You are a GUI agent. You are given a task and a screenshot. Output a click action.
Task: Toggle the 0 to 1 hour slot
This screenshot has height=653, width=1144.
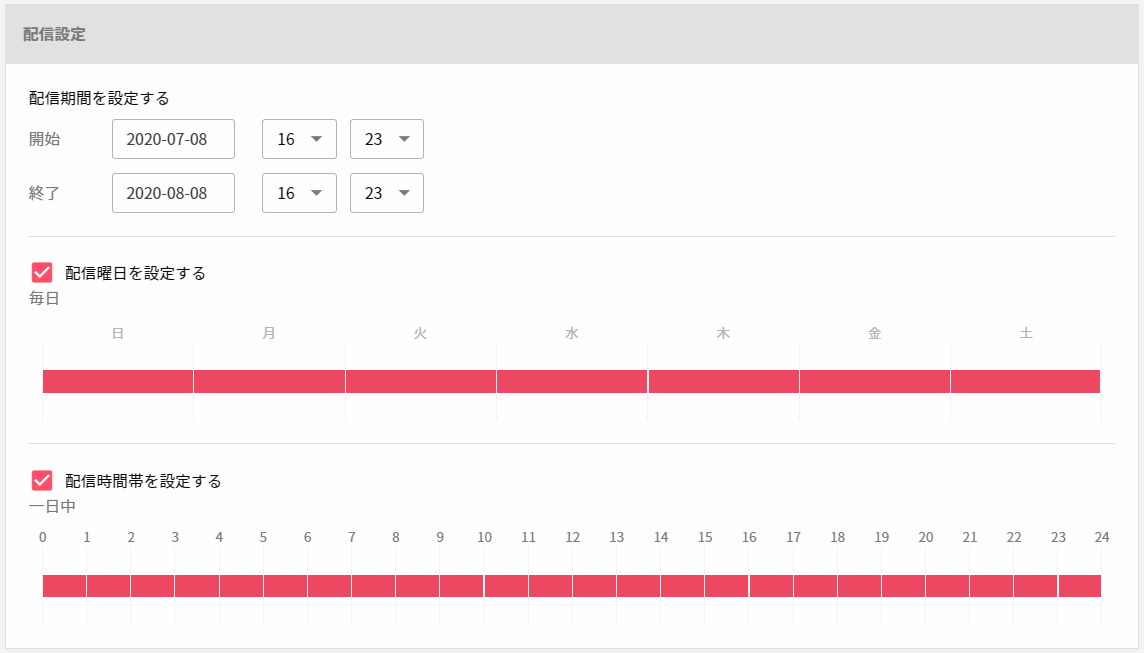pos(64,586)
